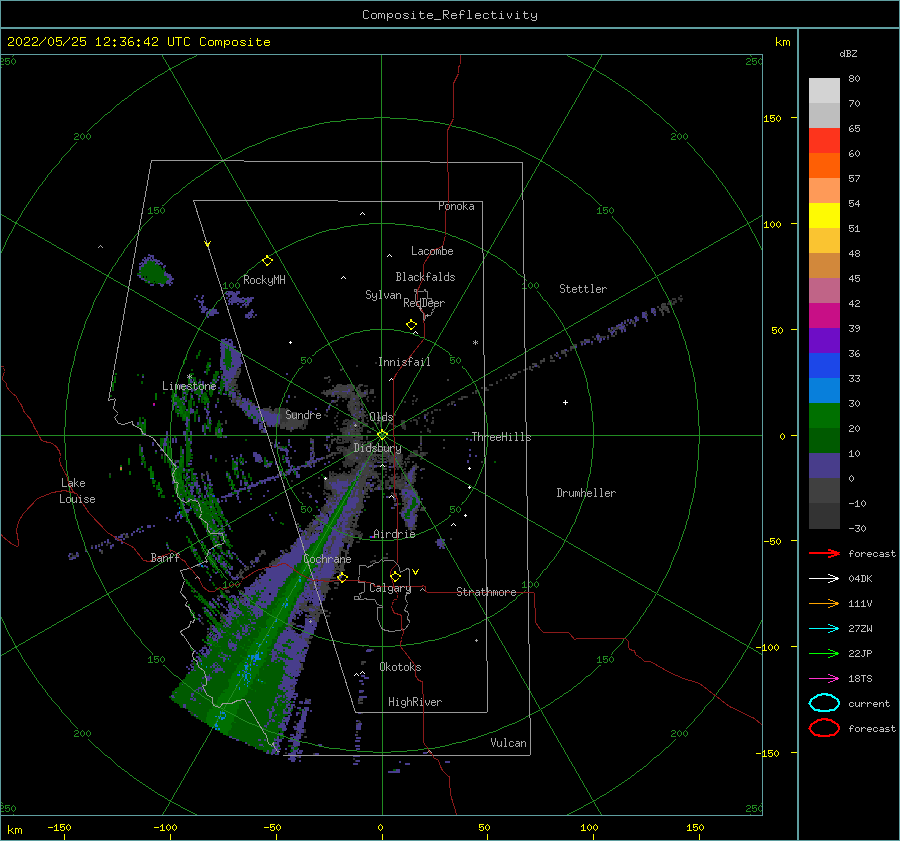The height and width of the screenshot is (841, 900).
Task: Select the Sundre label
Action: tap(303, 414)
